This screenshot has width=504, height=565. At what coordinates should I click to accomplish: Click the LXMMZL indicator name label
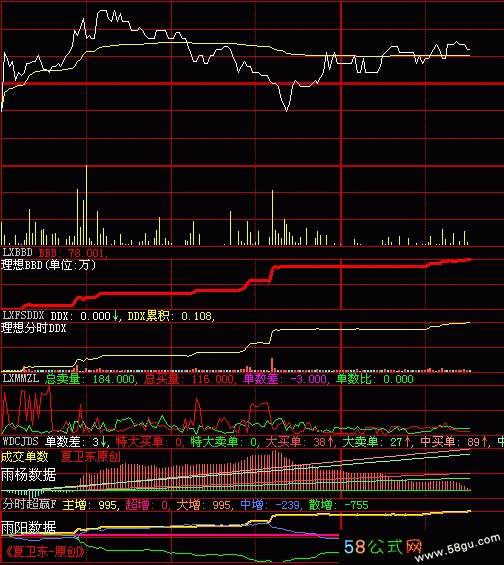21,378
